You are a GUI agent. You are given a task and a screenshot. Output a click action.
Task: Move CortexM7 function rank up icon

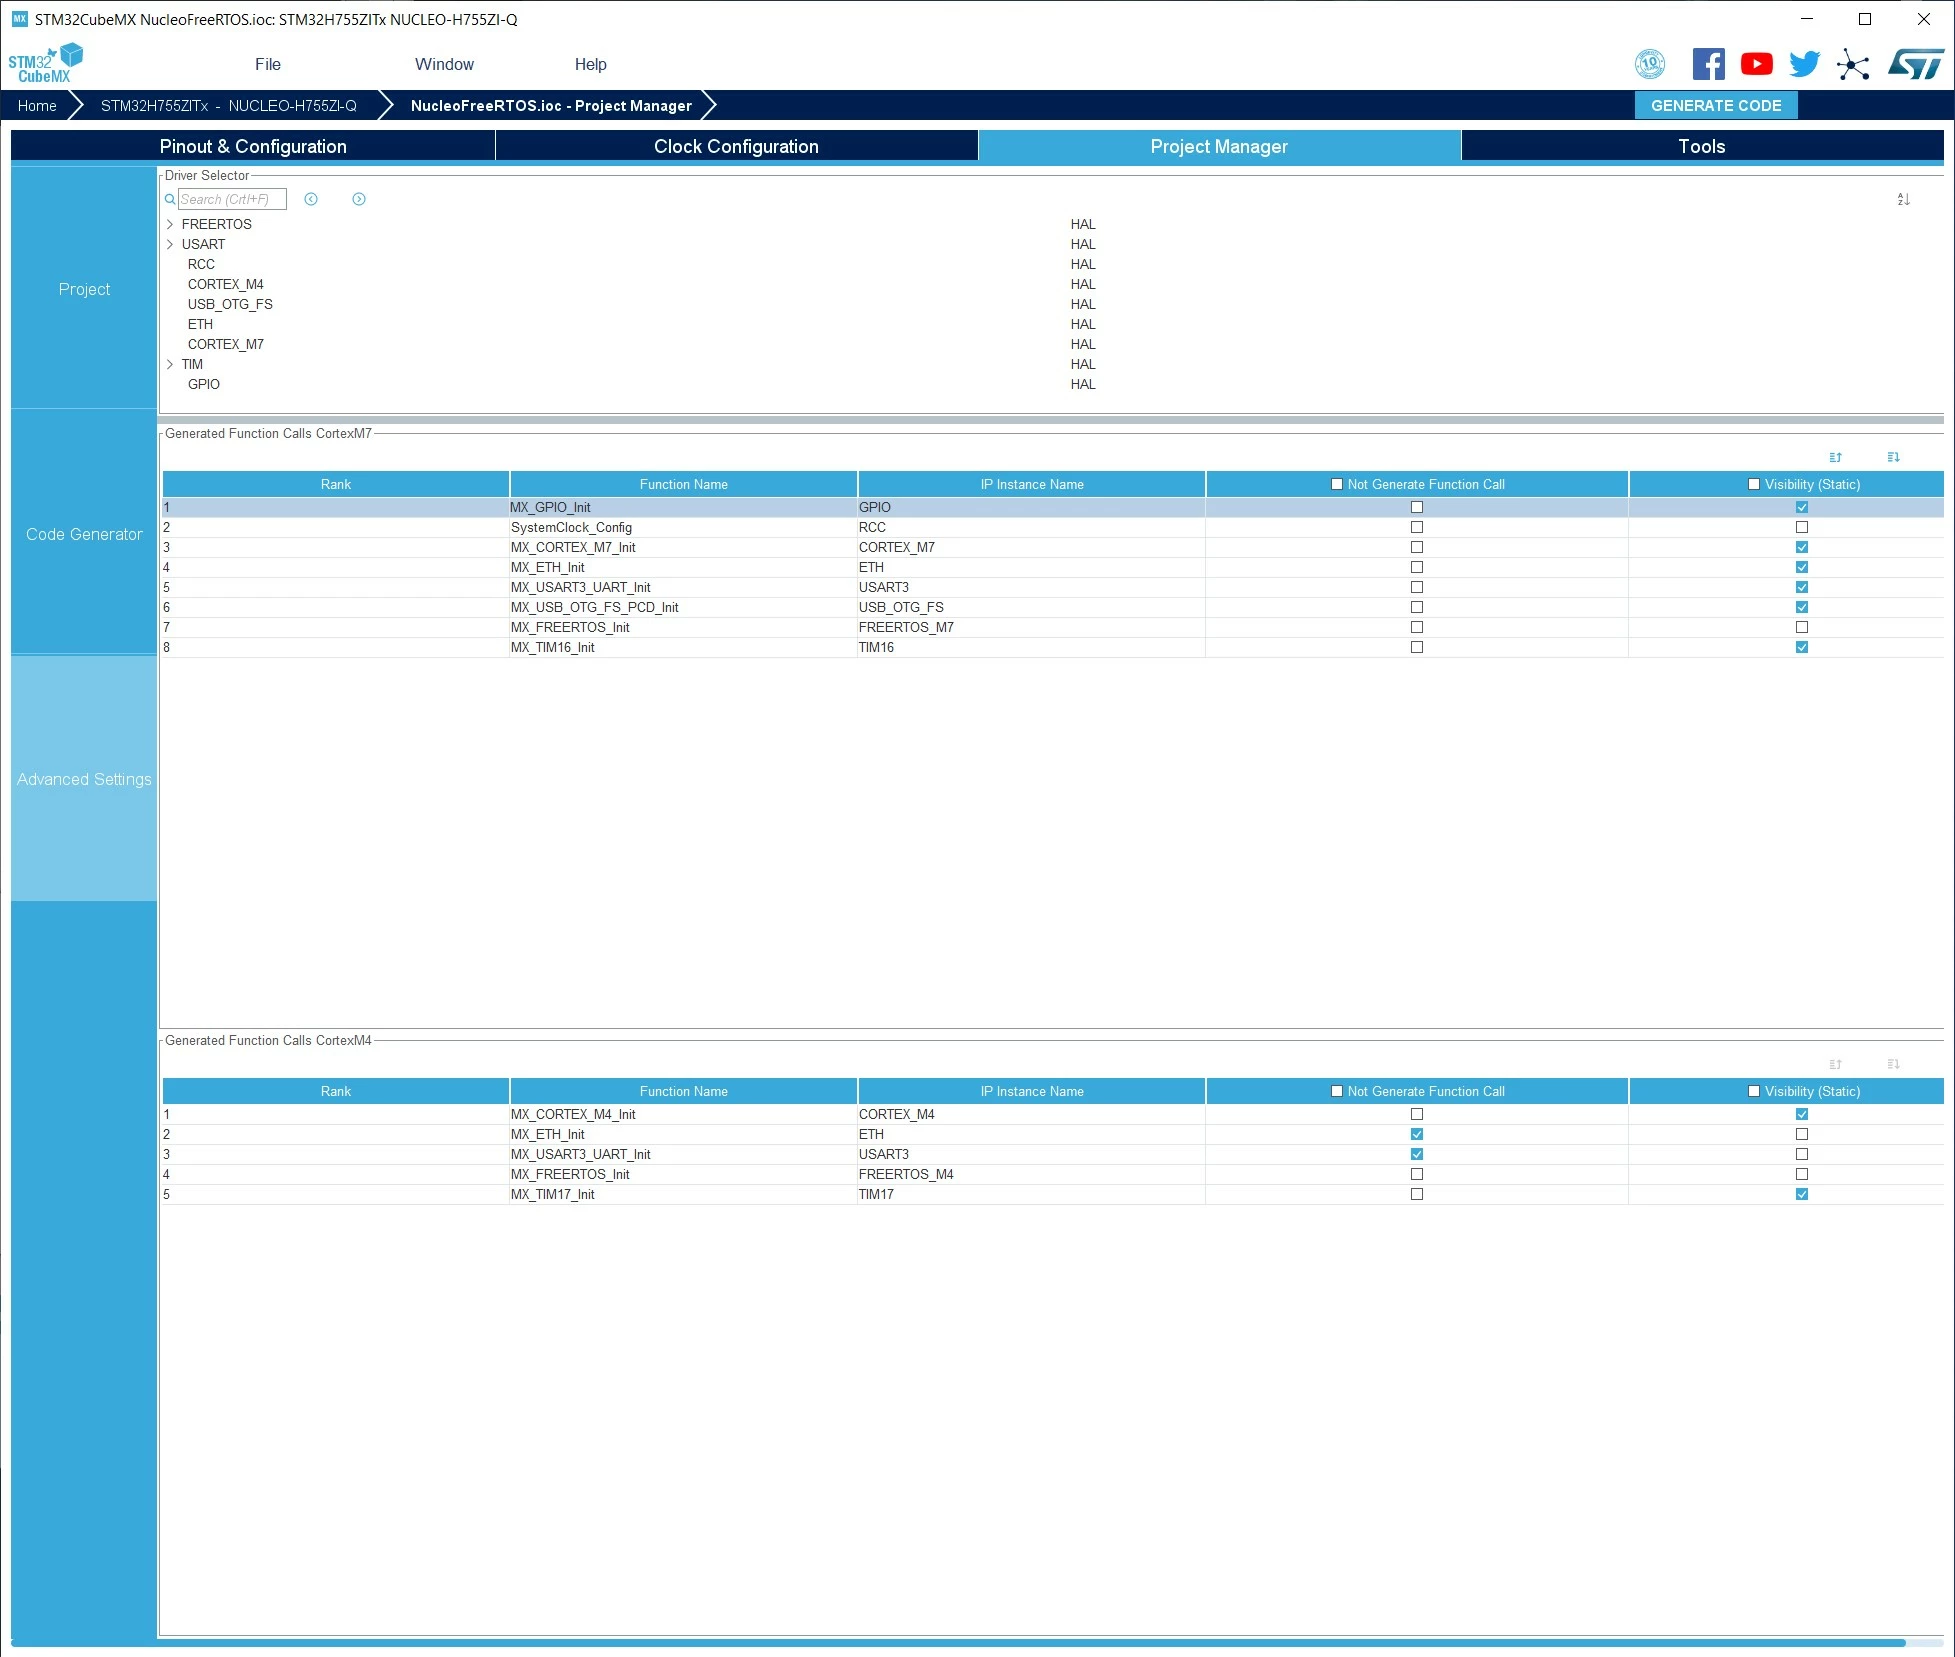click(x=1835, y=457)
